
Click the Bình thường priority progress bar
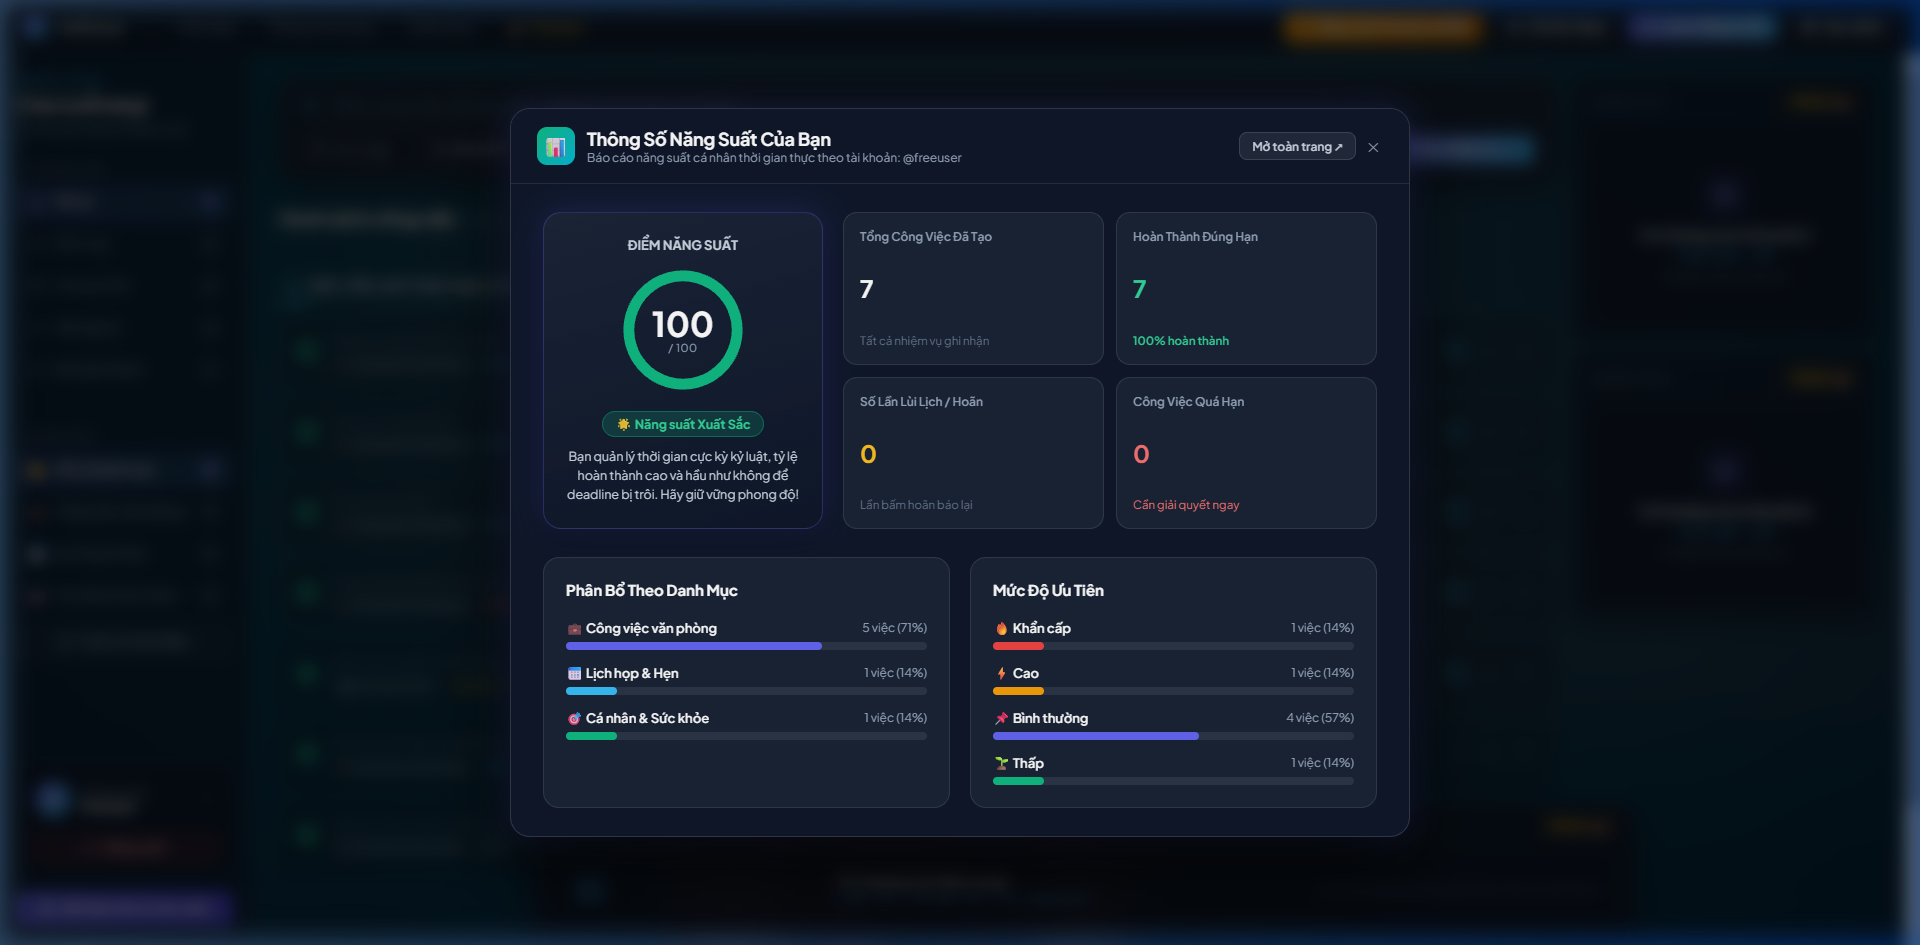pyautogui.click(x=1173, y=736)
